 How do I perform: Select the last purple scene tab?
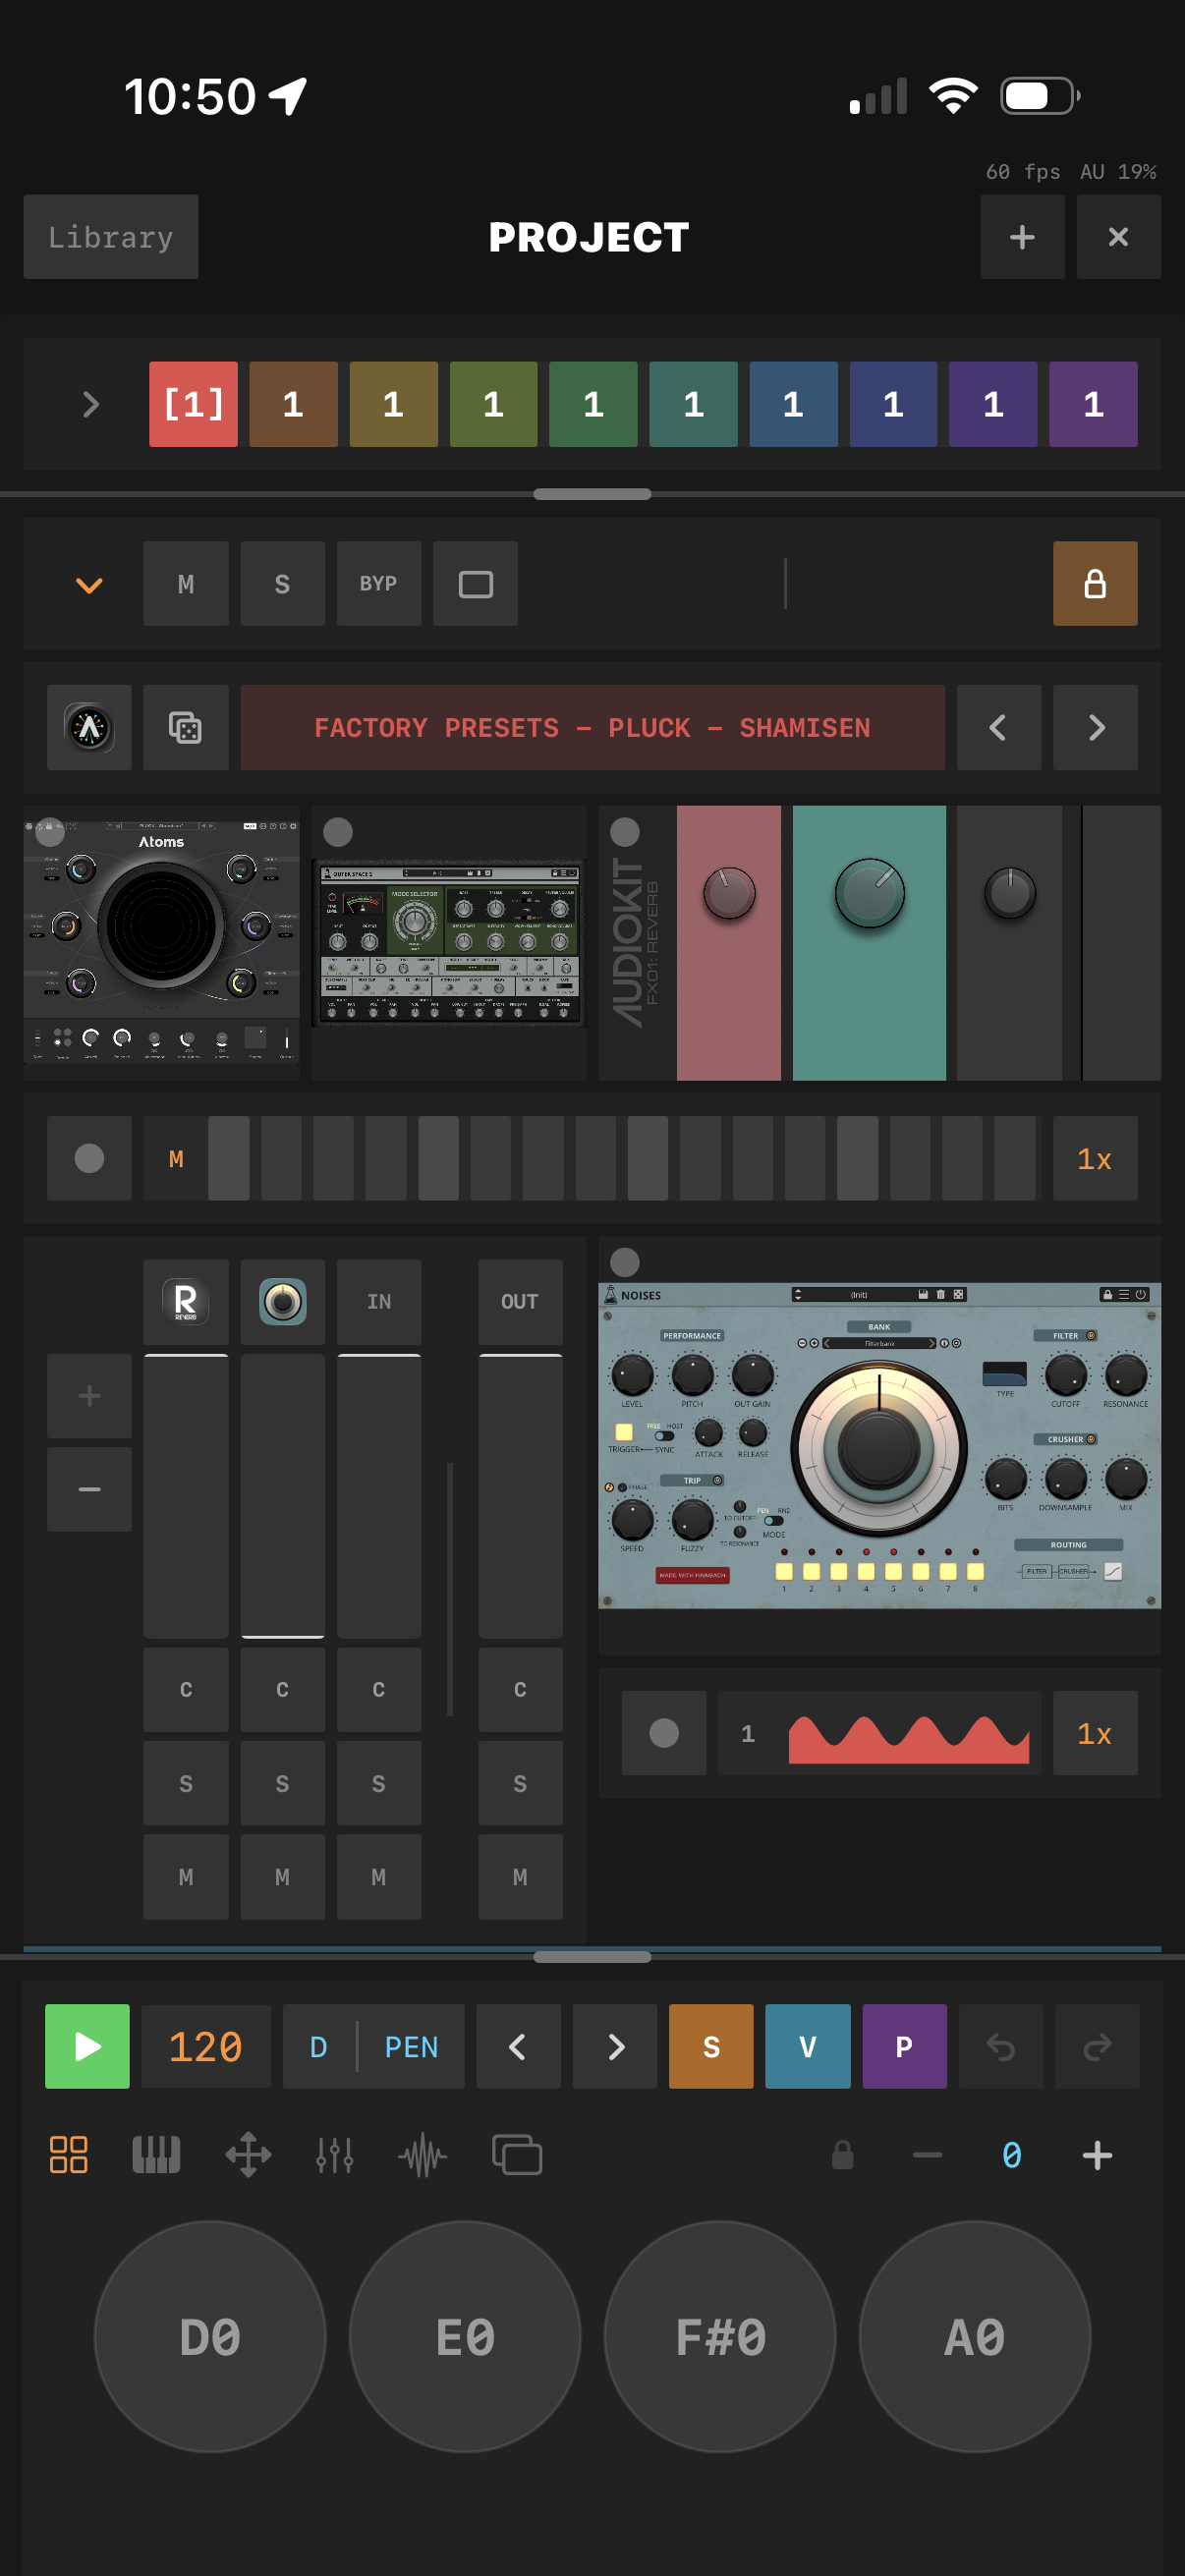[1092, 405]
